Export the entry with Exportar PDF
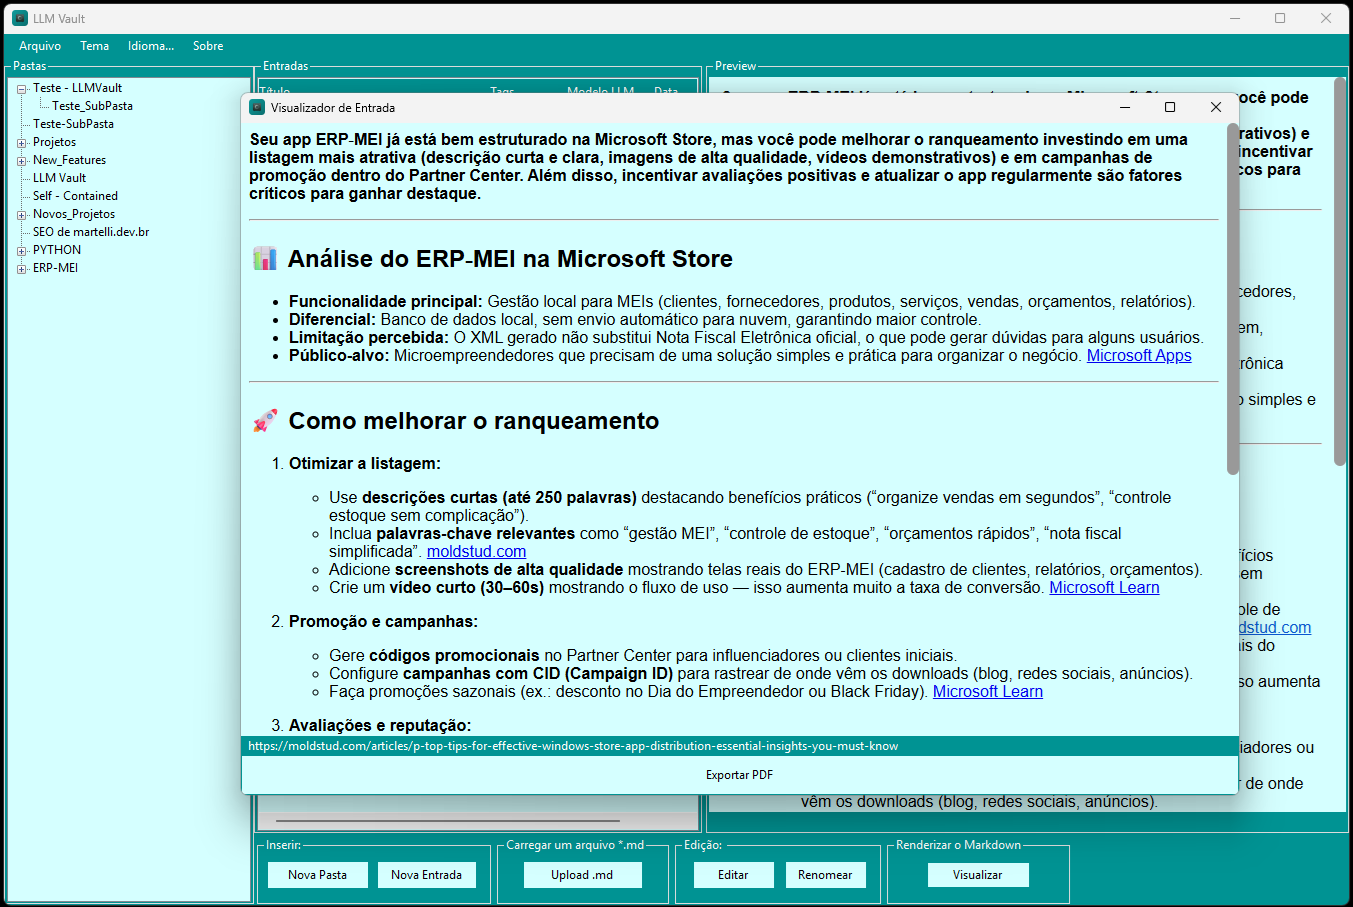1353x907 pixels. [x=739, y=775]
